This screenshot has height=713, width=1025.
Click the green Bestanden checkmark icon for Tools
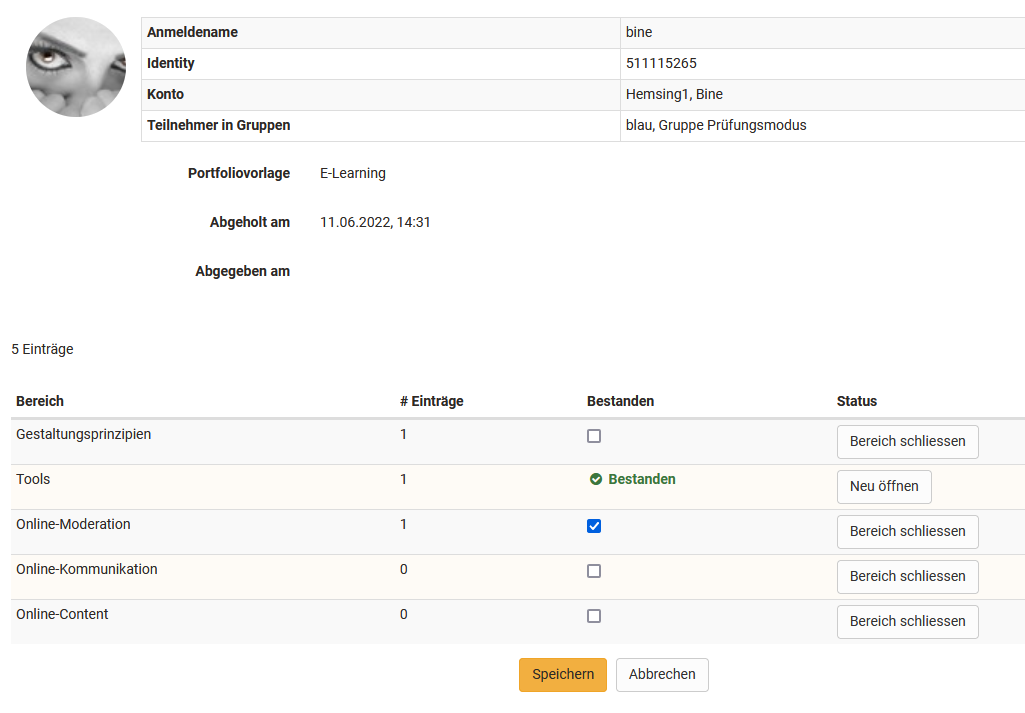[595, 479]
